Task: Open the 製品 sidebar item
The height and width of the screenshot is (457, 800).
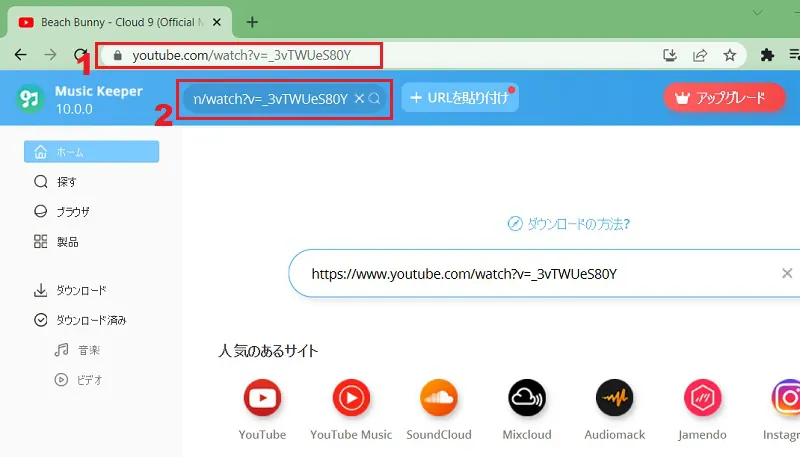Action: point(56,241)
